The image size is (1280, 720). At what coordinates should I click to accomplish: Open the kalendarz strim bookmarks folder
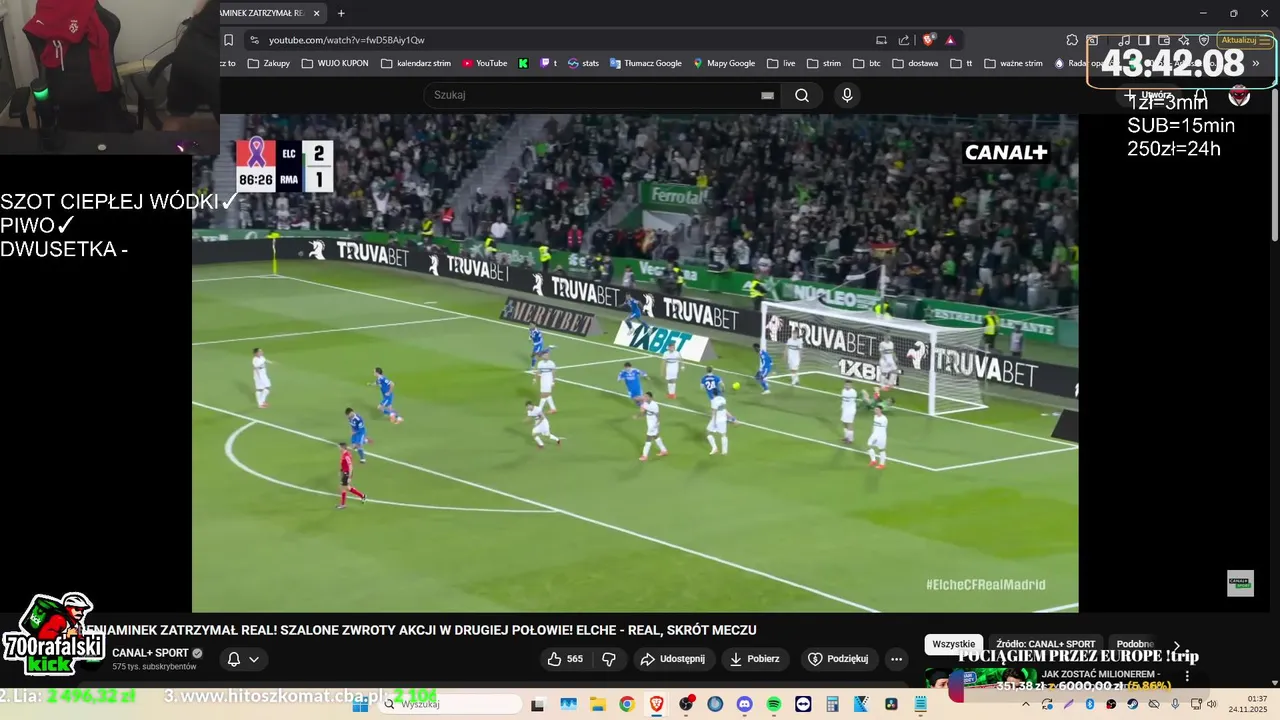(416, 63)
